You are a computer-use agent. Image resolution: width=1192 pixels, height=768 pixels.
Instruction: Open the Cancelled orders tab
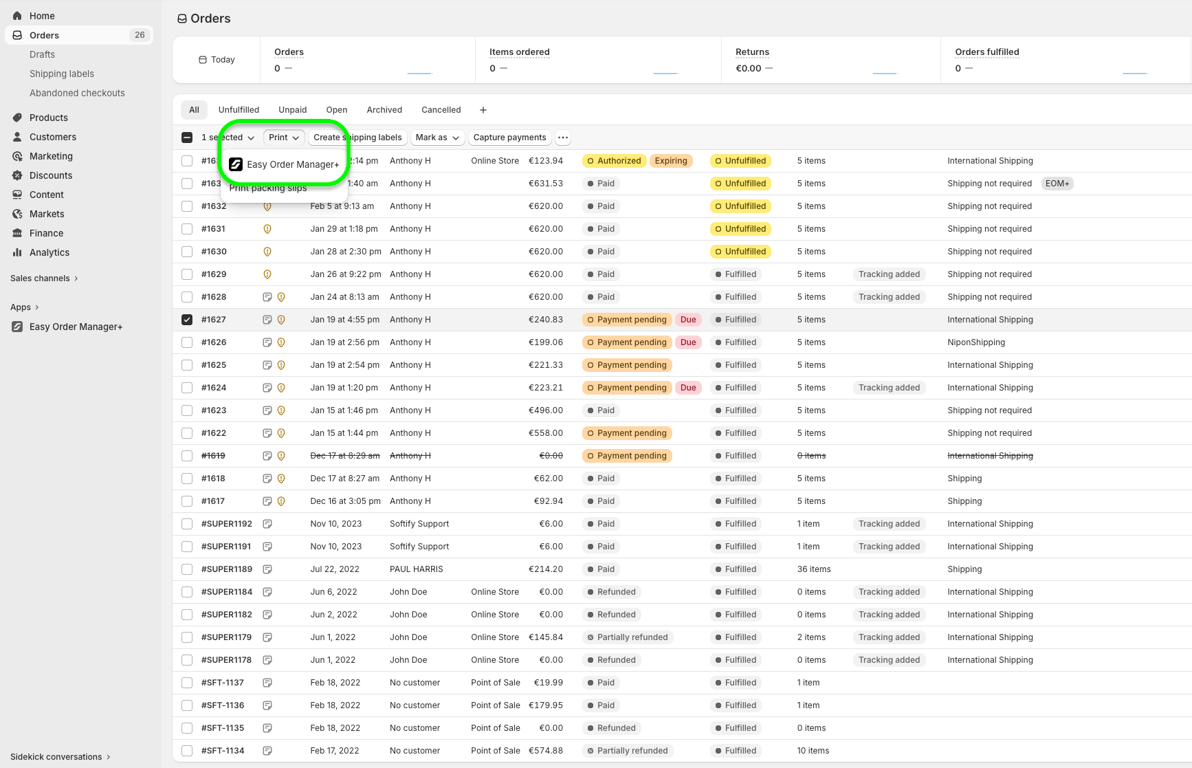coord(441,110)
